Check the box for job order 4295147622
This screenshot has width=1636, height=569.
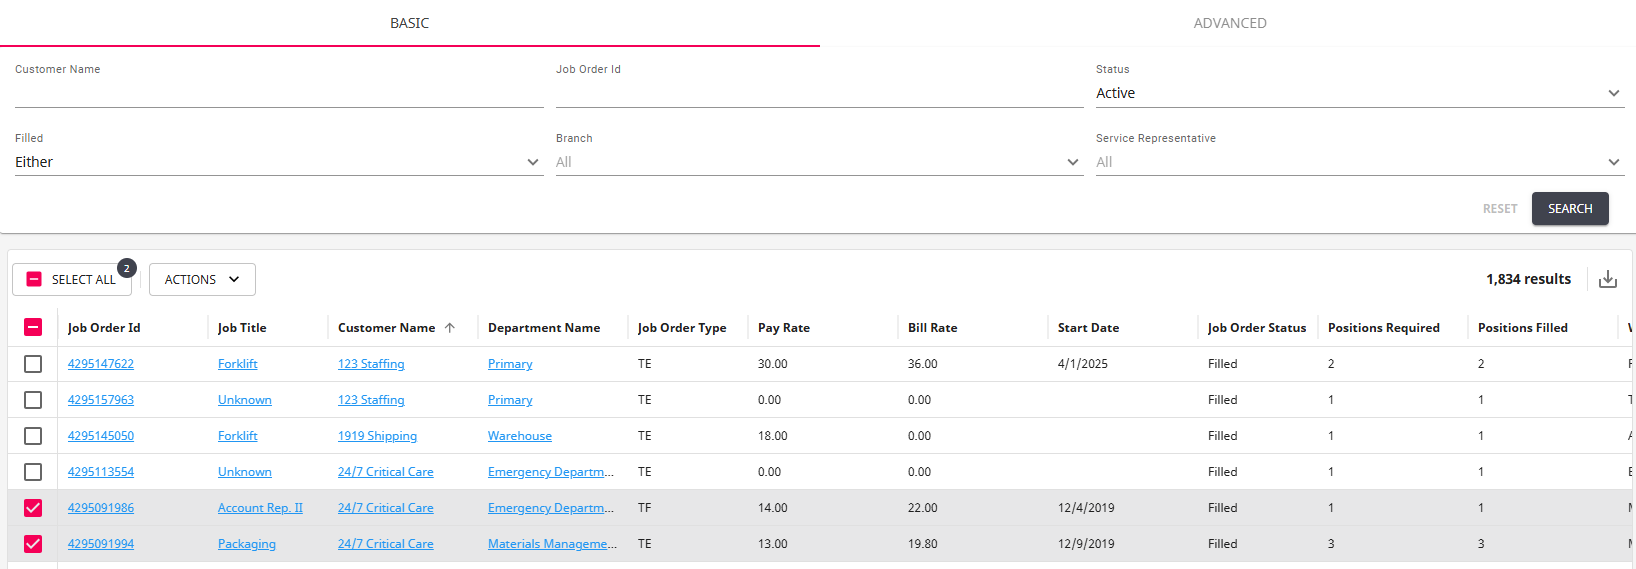[x=33, y=364]
